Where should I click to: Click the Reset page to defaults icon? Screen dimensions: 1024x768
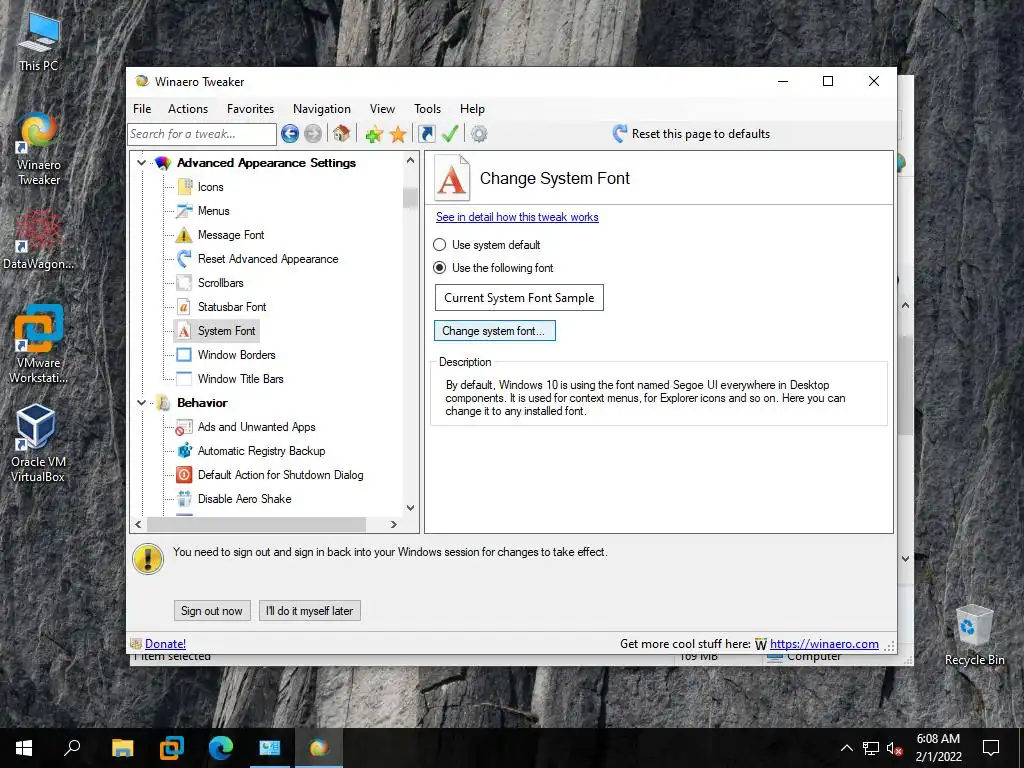tap(620, 134)
